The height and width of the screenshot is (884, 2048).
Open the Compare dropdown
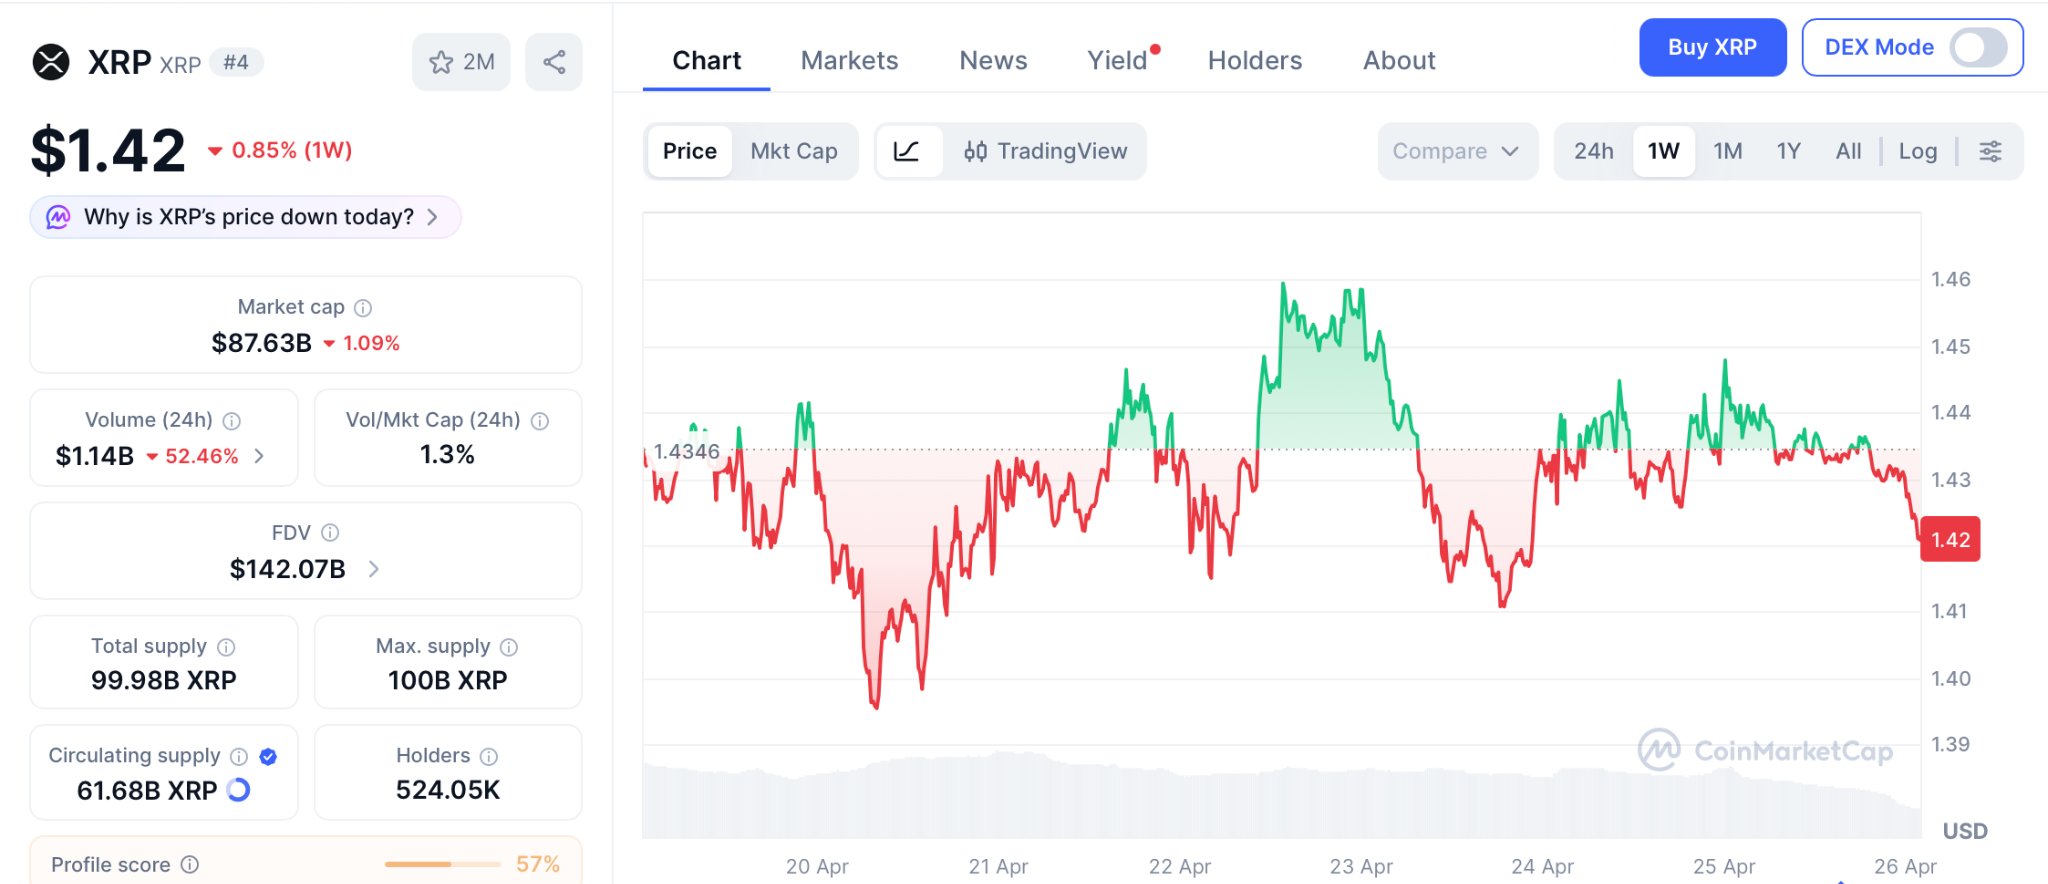click(x=1456, y=151)
